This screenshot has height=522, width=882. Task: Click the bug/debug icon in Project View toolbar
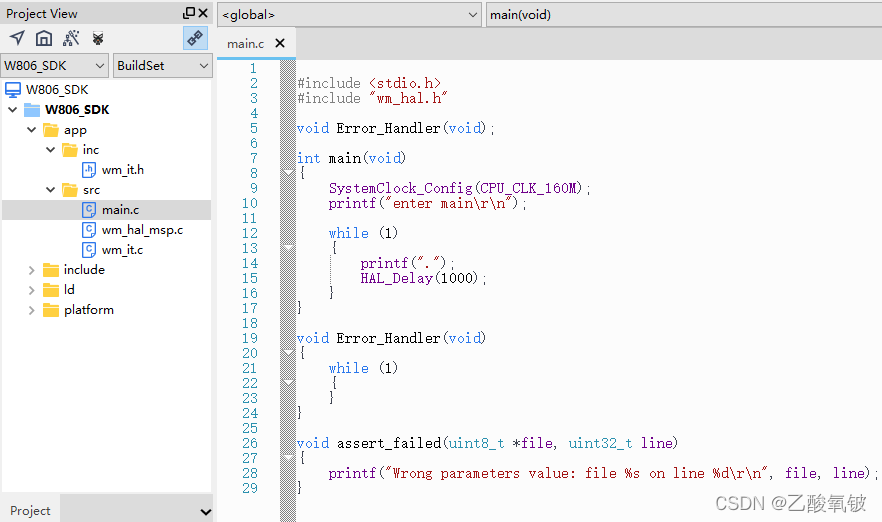98,38
